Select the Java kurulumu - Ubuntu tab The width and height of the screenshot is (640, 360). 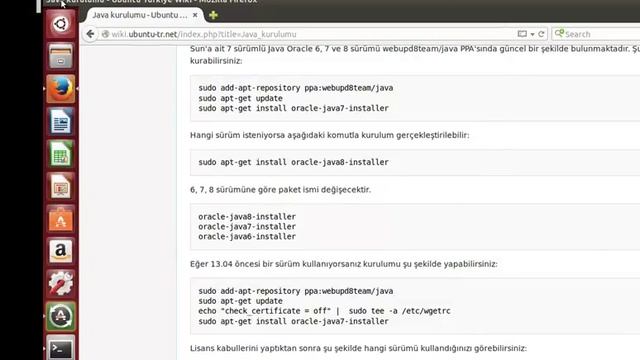click(140, 15)
